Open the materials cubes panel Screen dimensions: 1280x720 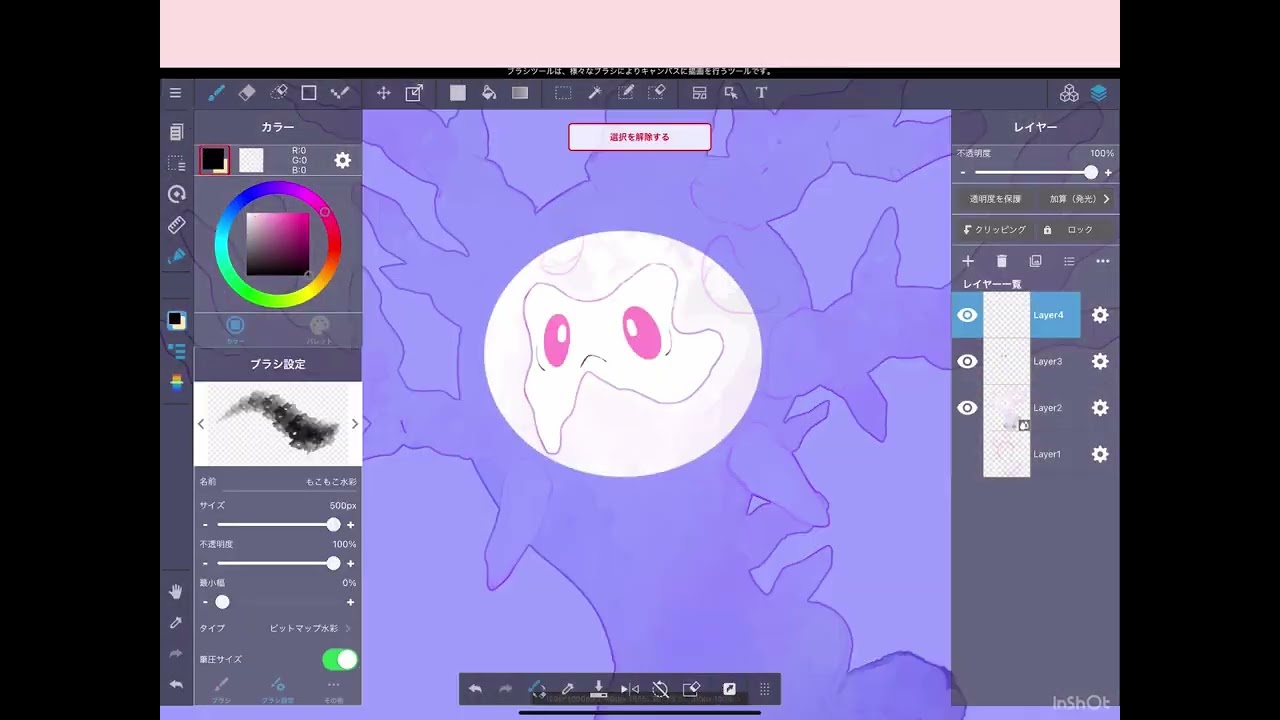[1069, 93]
